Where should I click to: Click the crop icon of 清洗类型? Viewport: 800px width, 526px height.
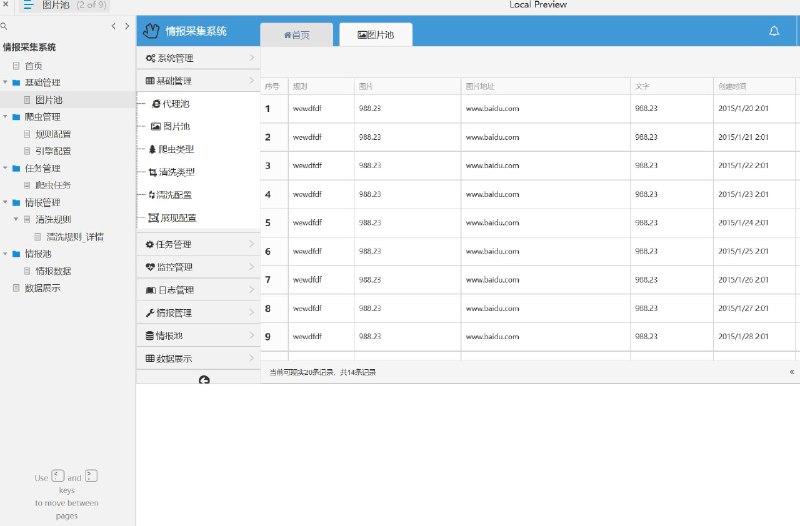(153, 172)
